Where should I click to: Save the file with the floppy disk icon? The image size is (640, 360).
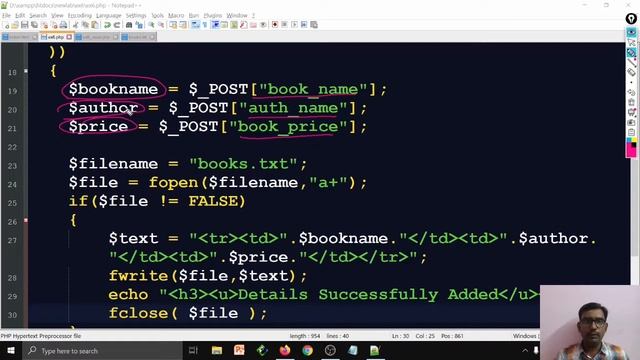coord(24,25)
